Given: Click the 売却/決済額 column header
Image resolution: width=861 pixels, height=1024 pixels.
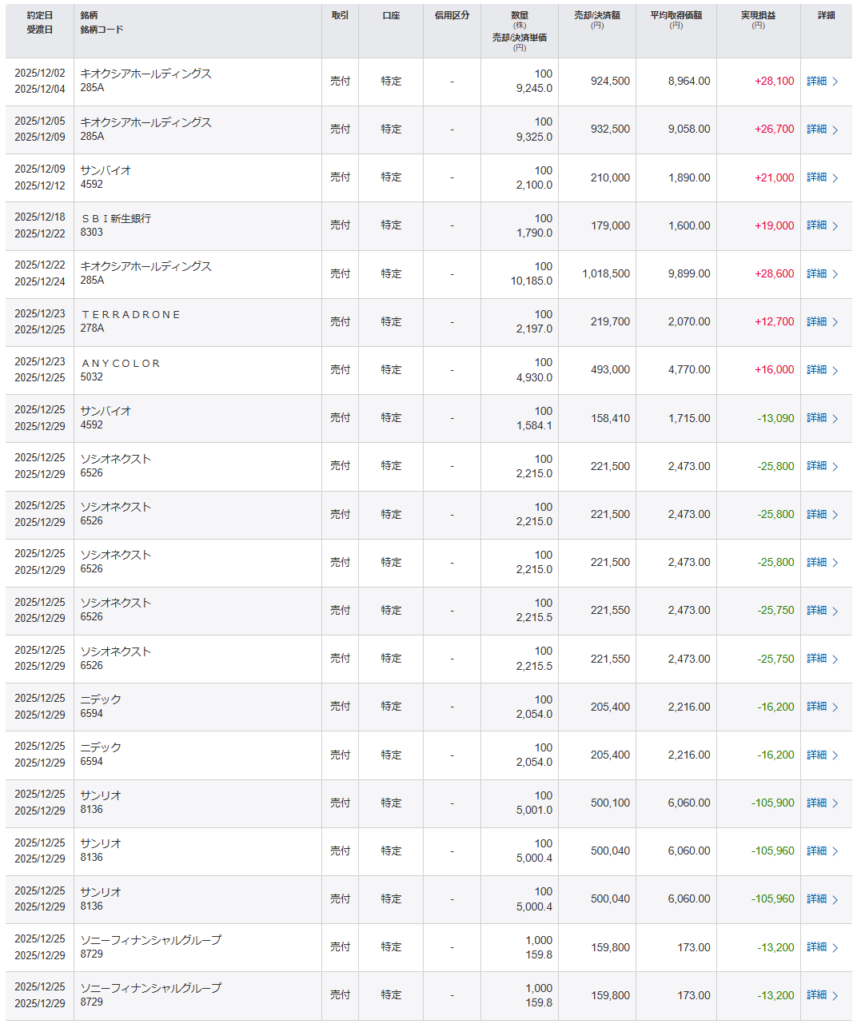Looking at the screenshot, I should 596,20.
